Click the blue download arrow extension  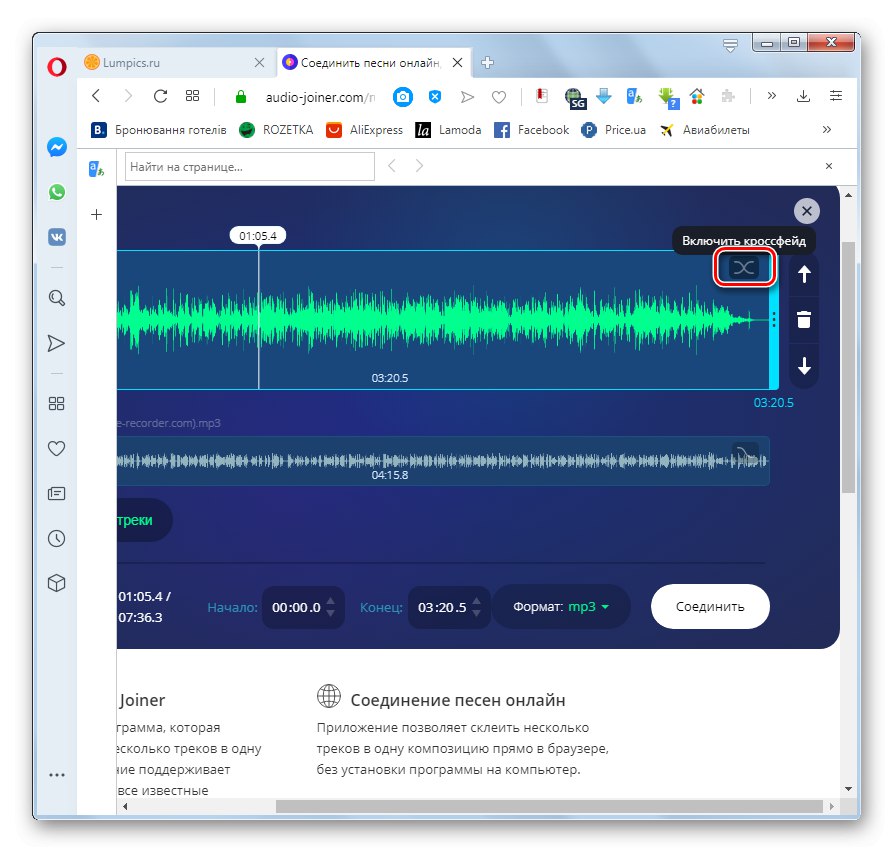[x=604, y=96]
